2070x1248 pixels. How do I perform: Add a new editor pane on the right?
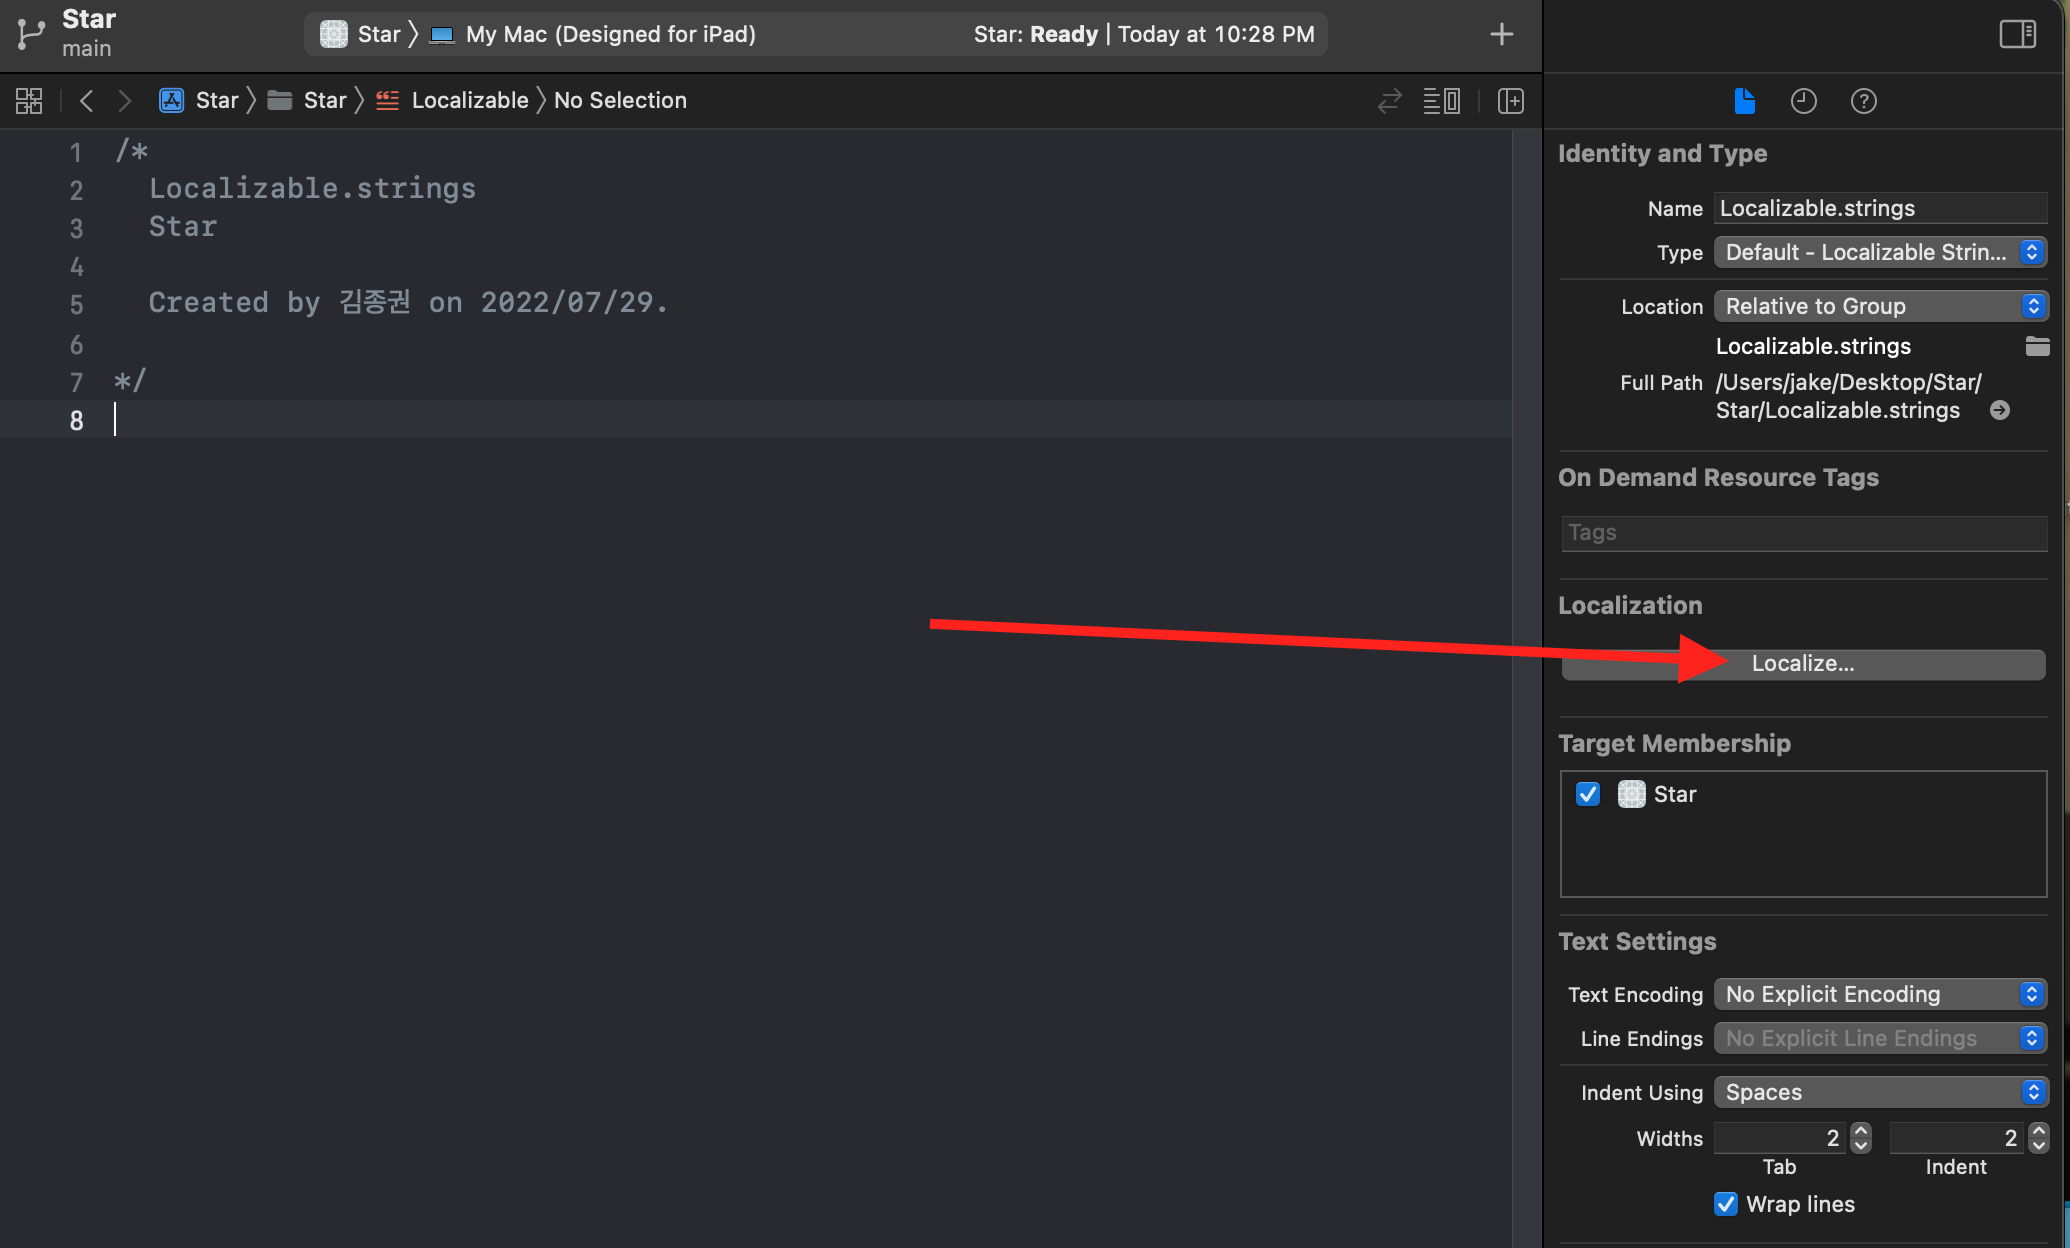click(x=1510, y=100)
